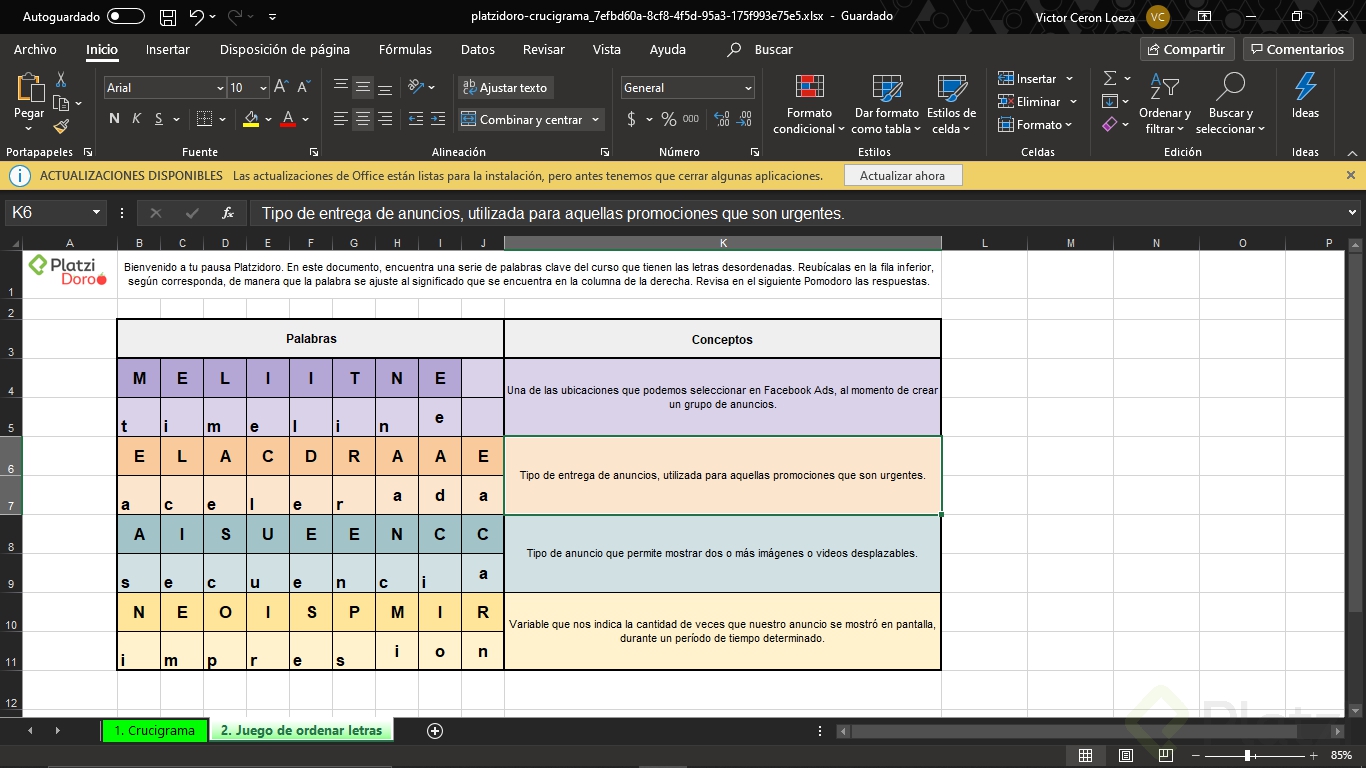This screenshot has height=768, width=1366.
Task: Open the Eliminar cells dropdown
Action: [x=1073, y=102]
